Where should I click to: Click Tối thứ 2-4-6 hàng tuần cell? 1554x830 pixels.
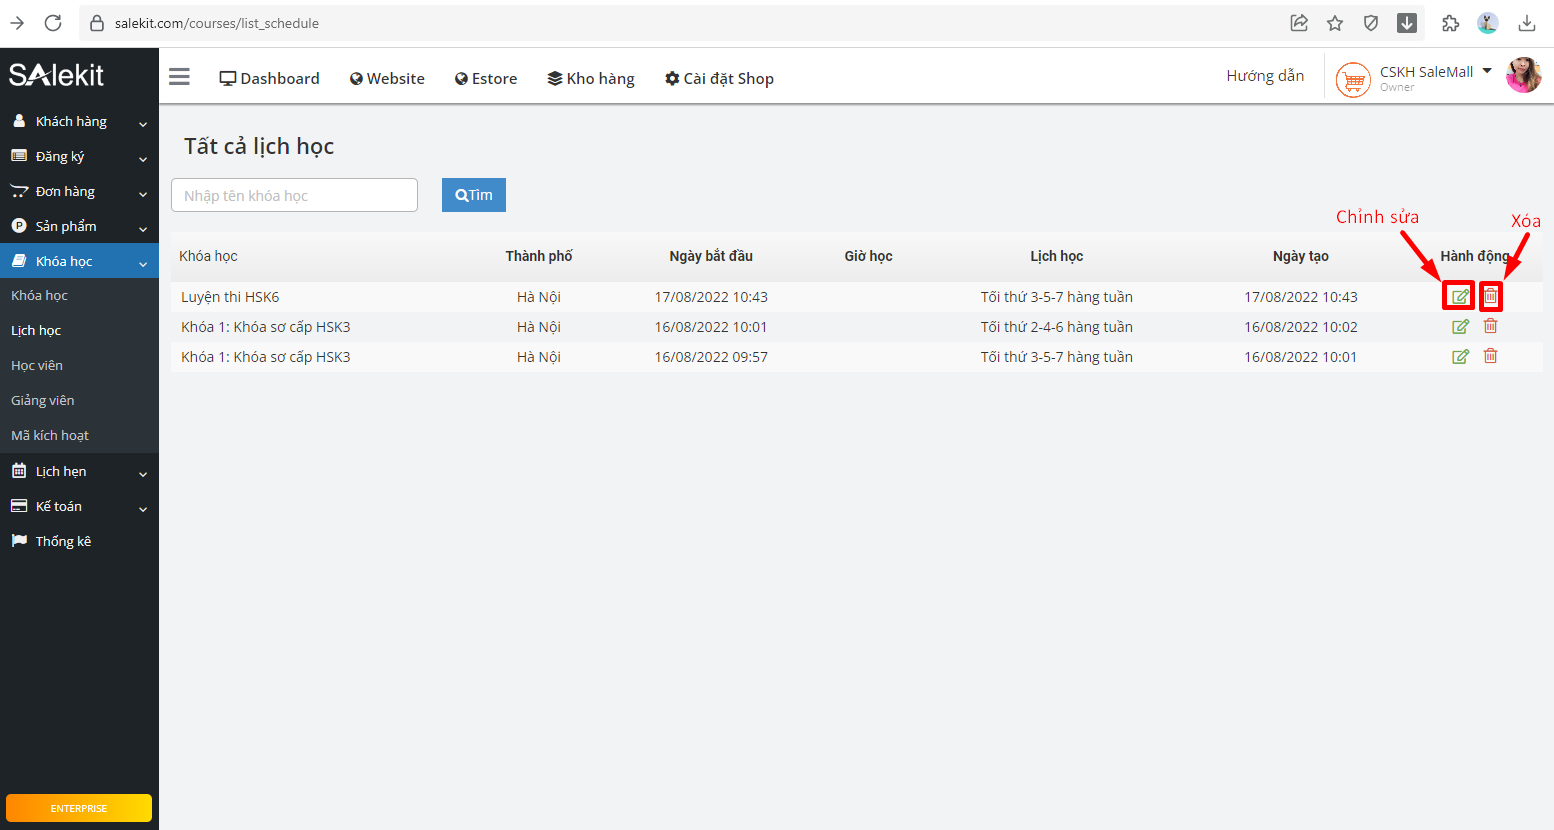[x=1057, y=327]
